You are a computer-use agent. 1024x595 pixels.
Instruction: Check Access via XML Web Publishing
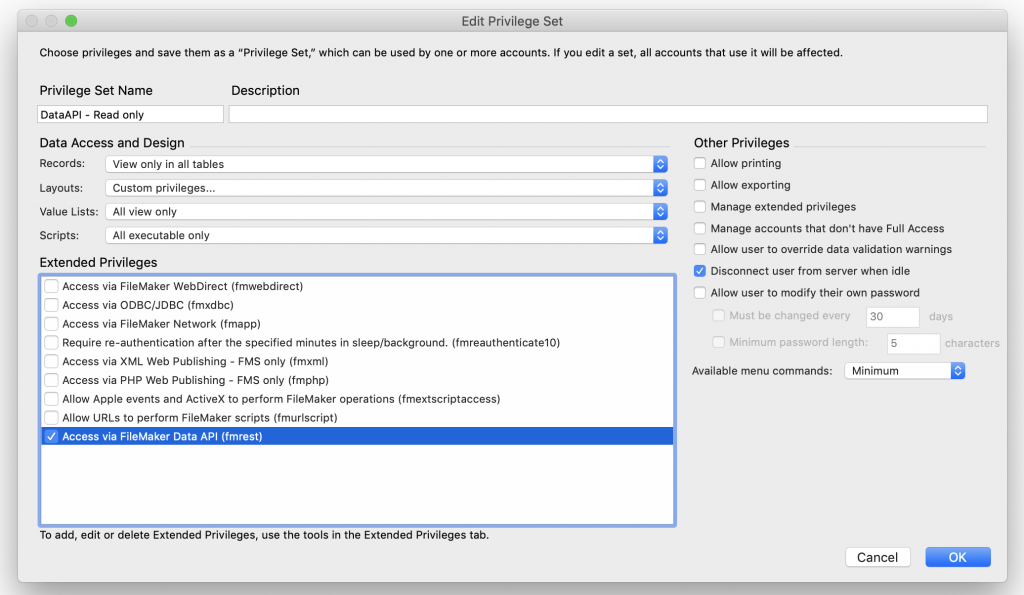[52, 361]
